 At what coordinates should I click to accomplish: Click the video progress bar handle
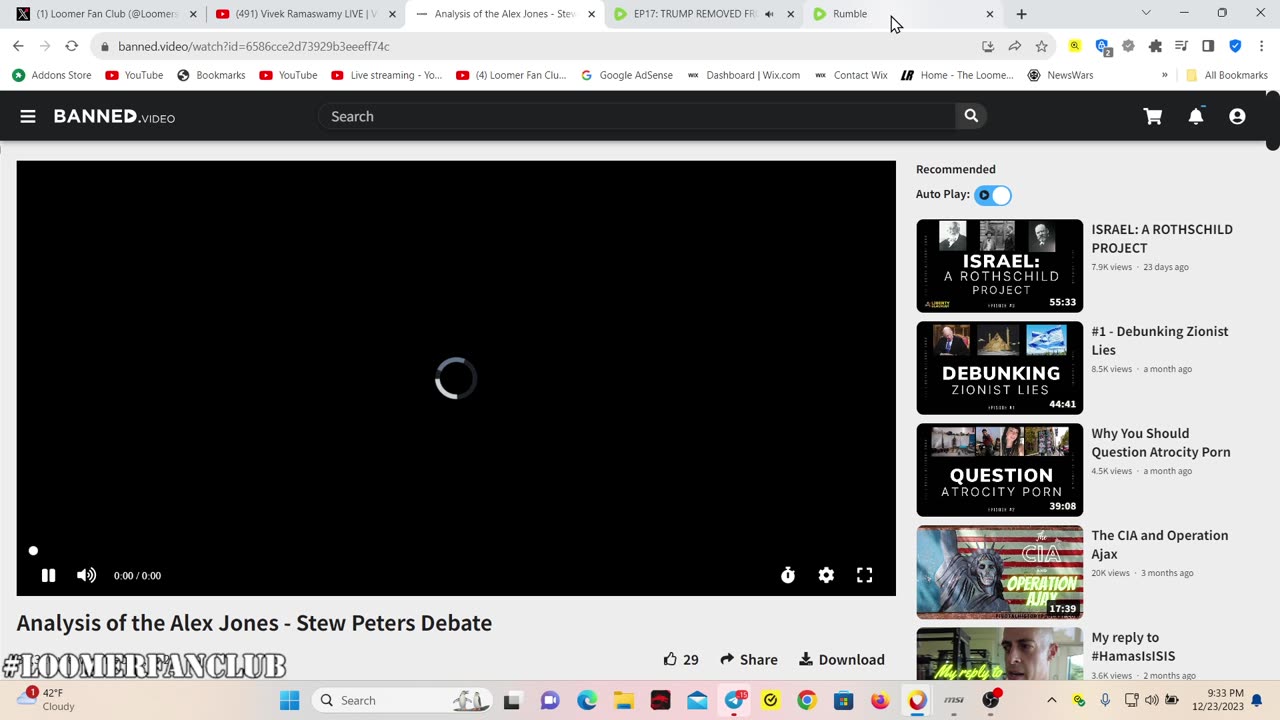[x=33, y=551]
